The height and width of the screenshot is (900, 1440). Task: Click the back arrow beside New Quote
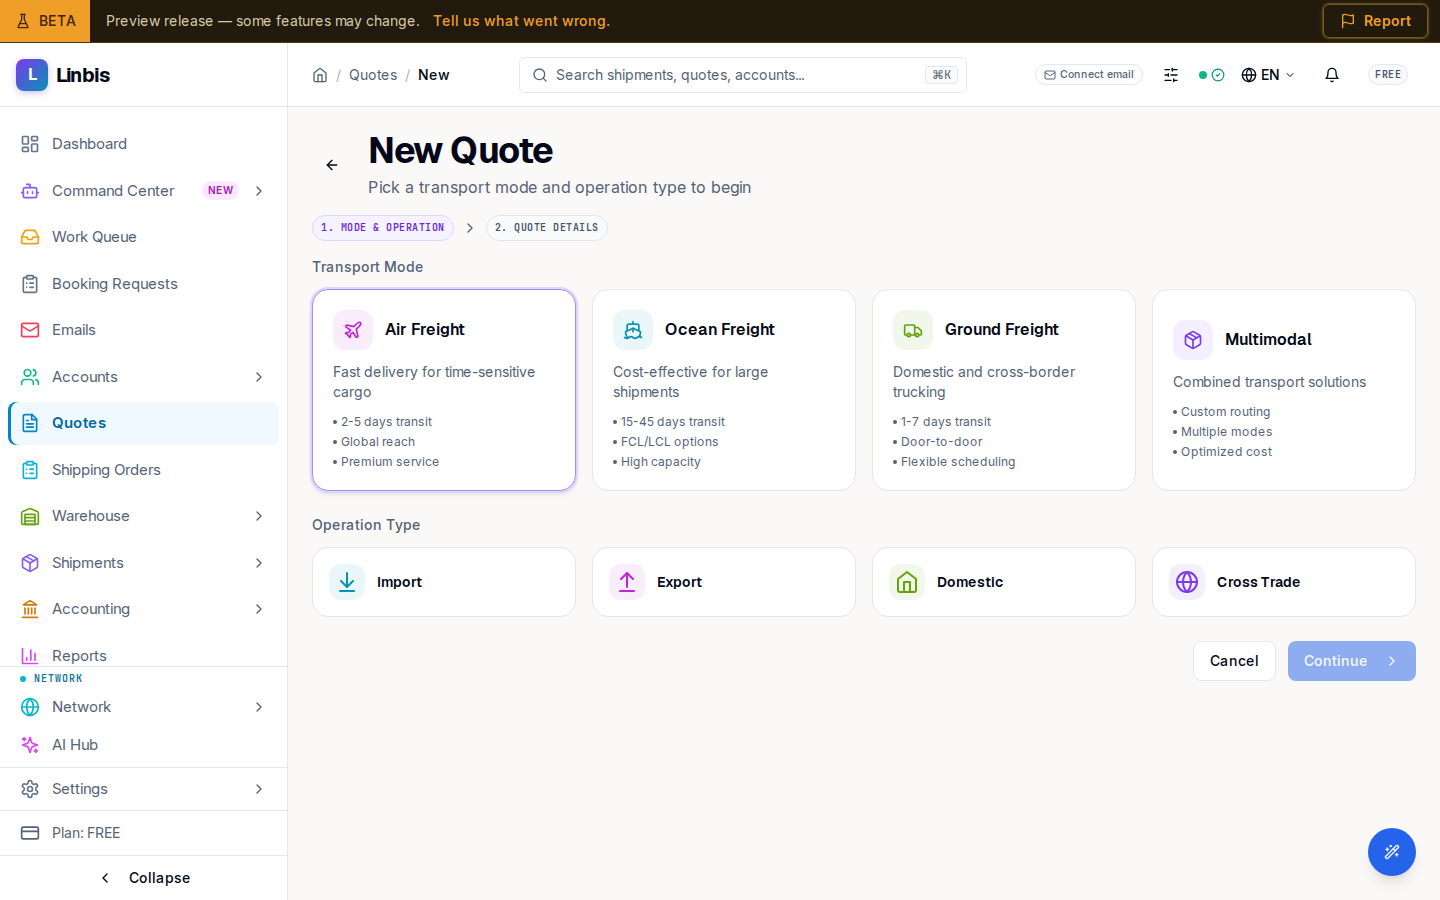[332, 165]
